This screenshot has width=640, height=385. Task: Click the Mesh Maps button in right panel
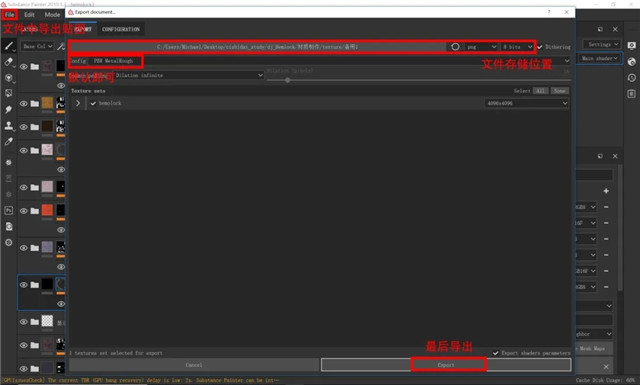coord(593,348)
